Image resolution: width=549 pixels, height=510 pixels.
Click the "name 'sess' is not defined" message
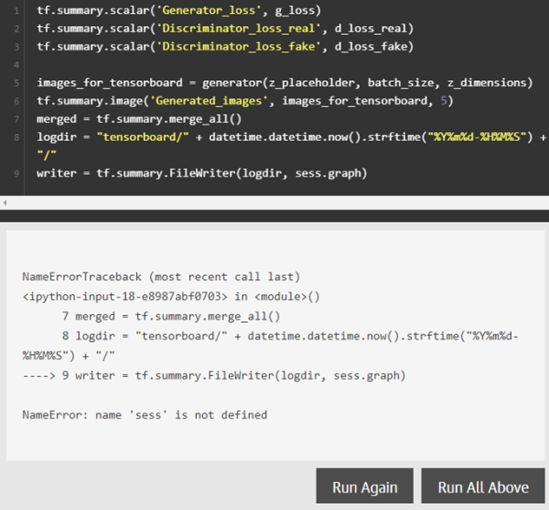(x=181, y=415)
